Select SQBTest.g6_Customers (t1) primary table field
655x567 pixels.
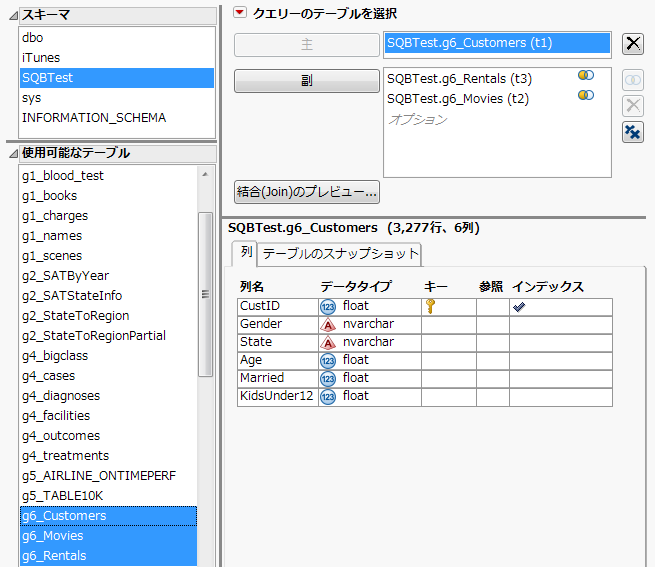tap(496, 43)
